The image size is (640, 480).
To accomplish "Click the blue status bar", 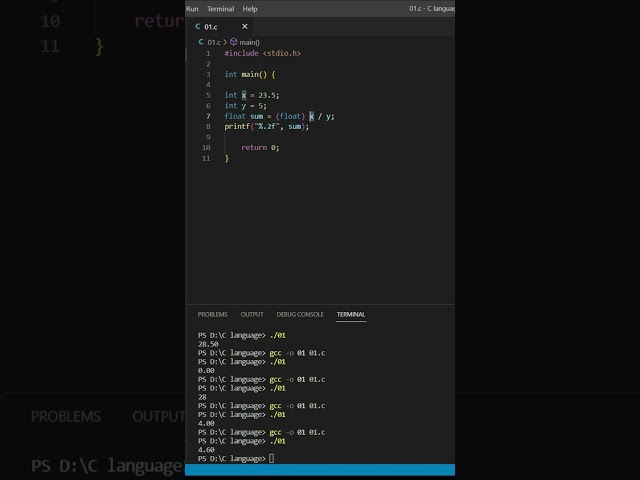I will click(320, 470).
